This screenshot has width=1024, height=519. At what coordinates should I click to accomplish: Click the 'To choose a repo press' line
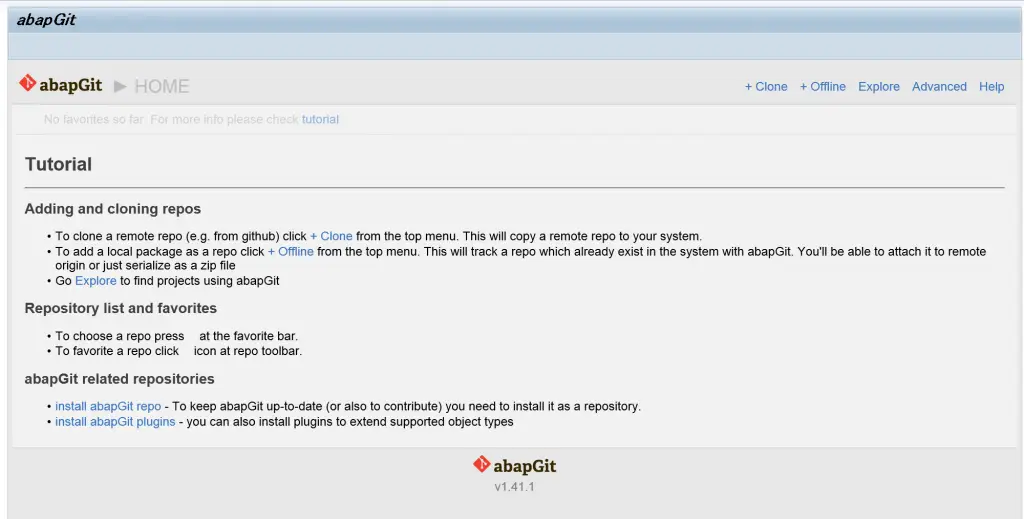click(176, 336)
